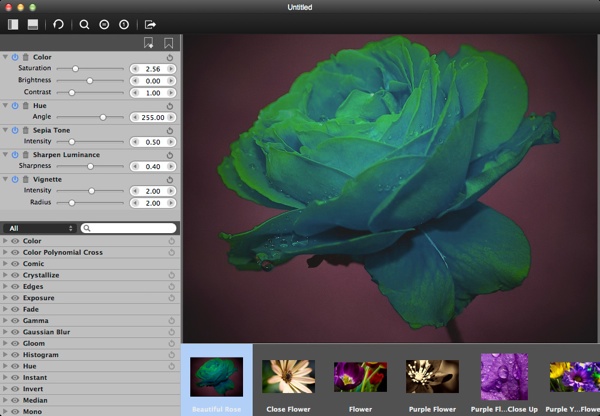Image resolution: width=600 pixels, height=416 pixels.
Task: Expand the Crystallize filter in the list
Action: [5, 275]
